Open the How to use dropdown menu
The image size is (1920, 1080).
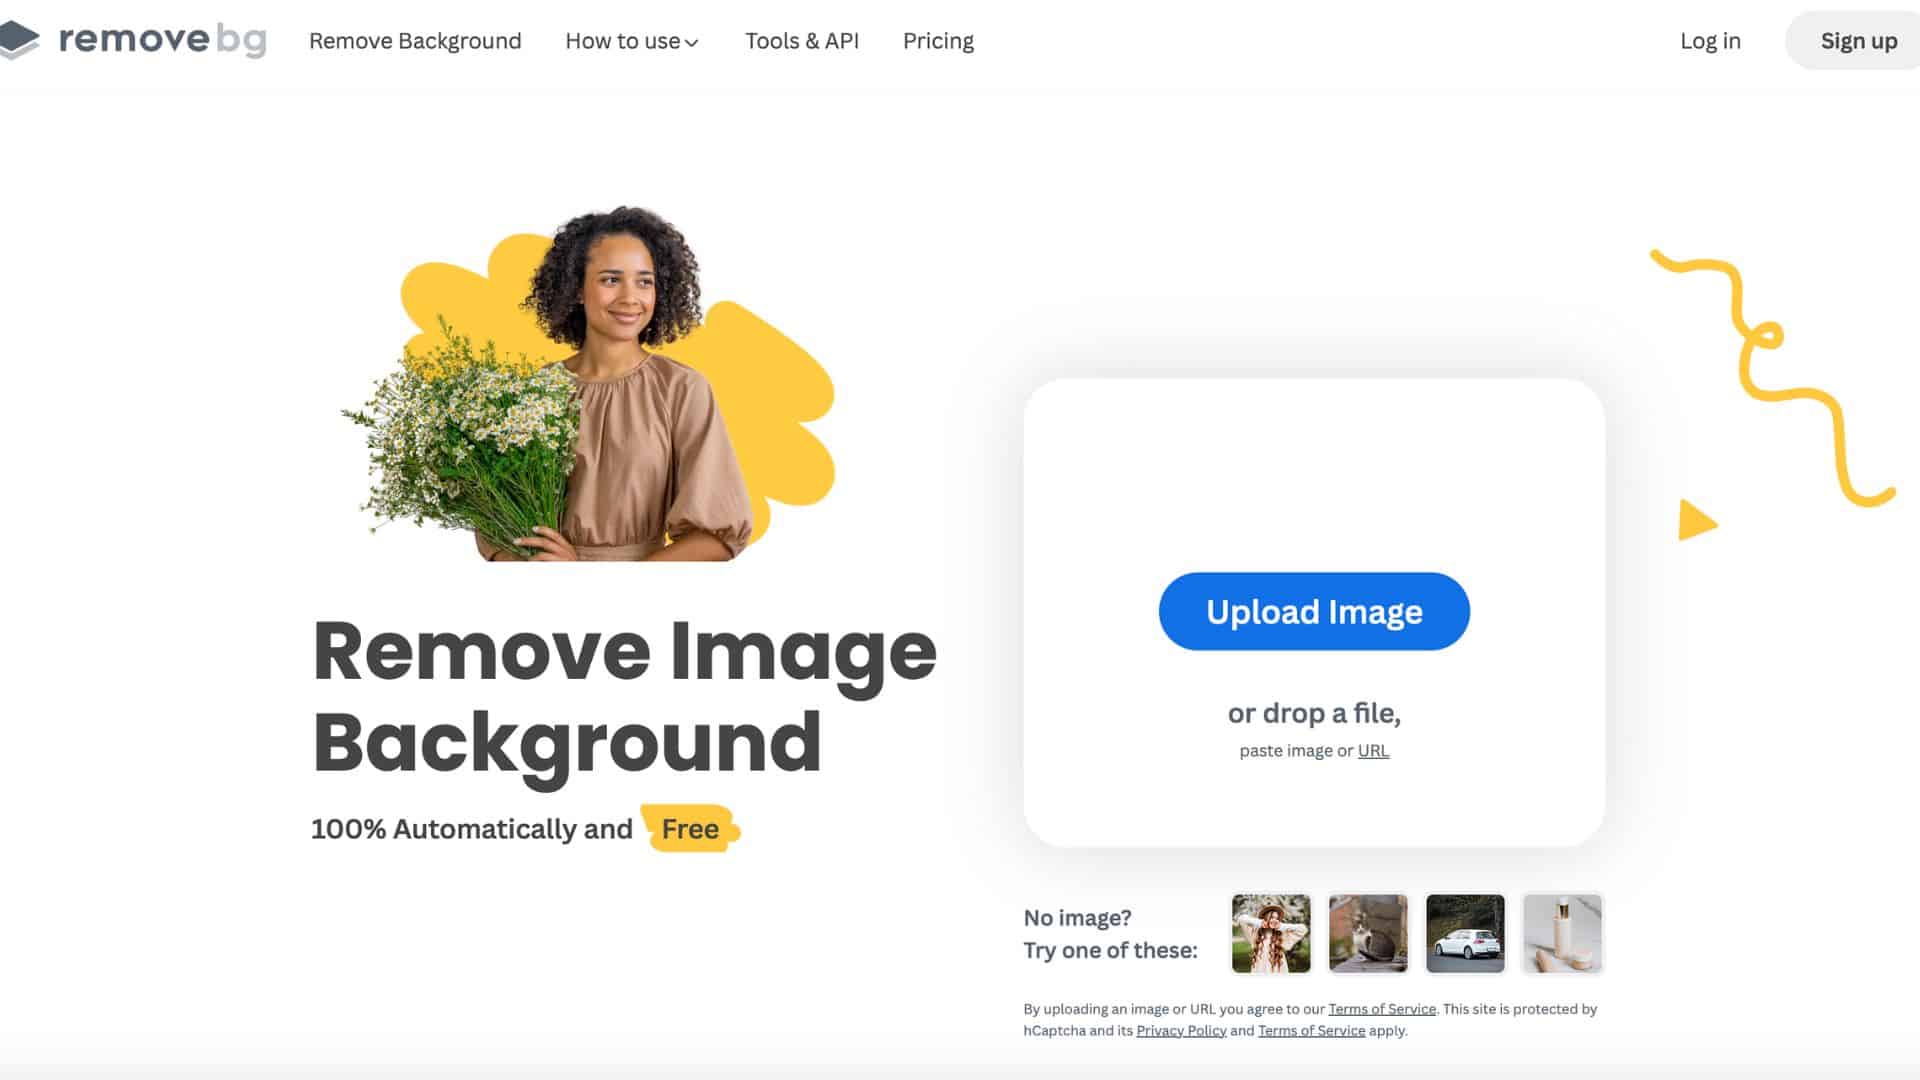[x=632, y=41]
